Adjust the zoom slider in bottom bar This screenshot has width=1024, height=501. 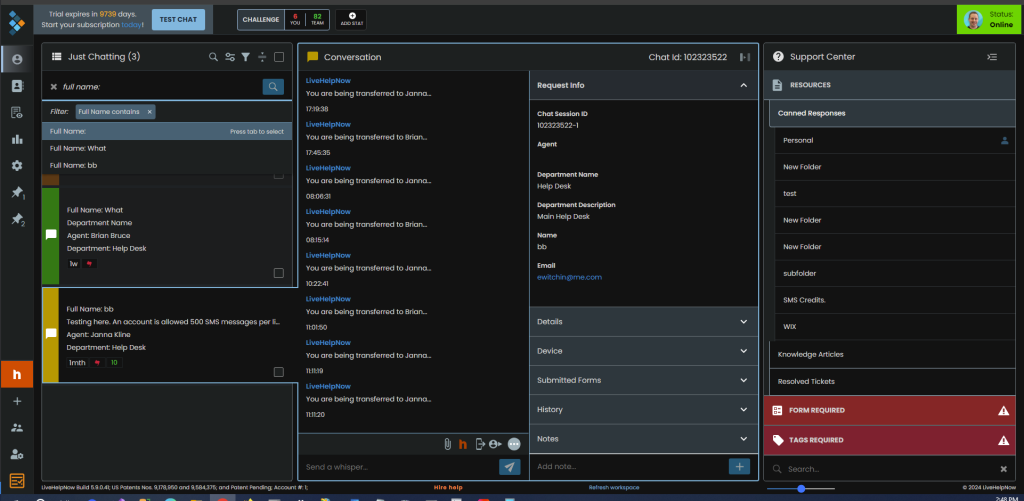[799, 488]
